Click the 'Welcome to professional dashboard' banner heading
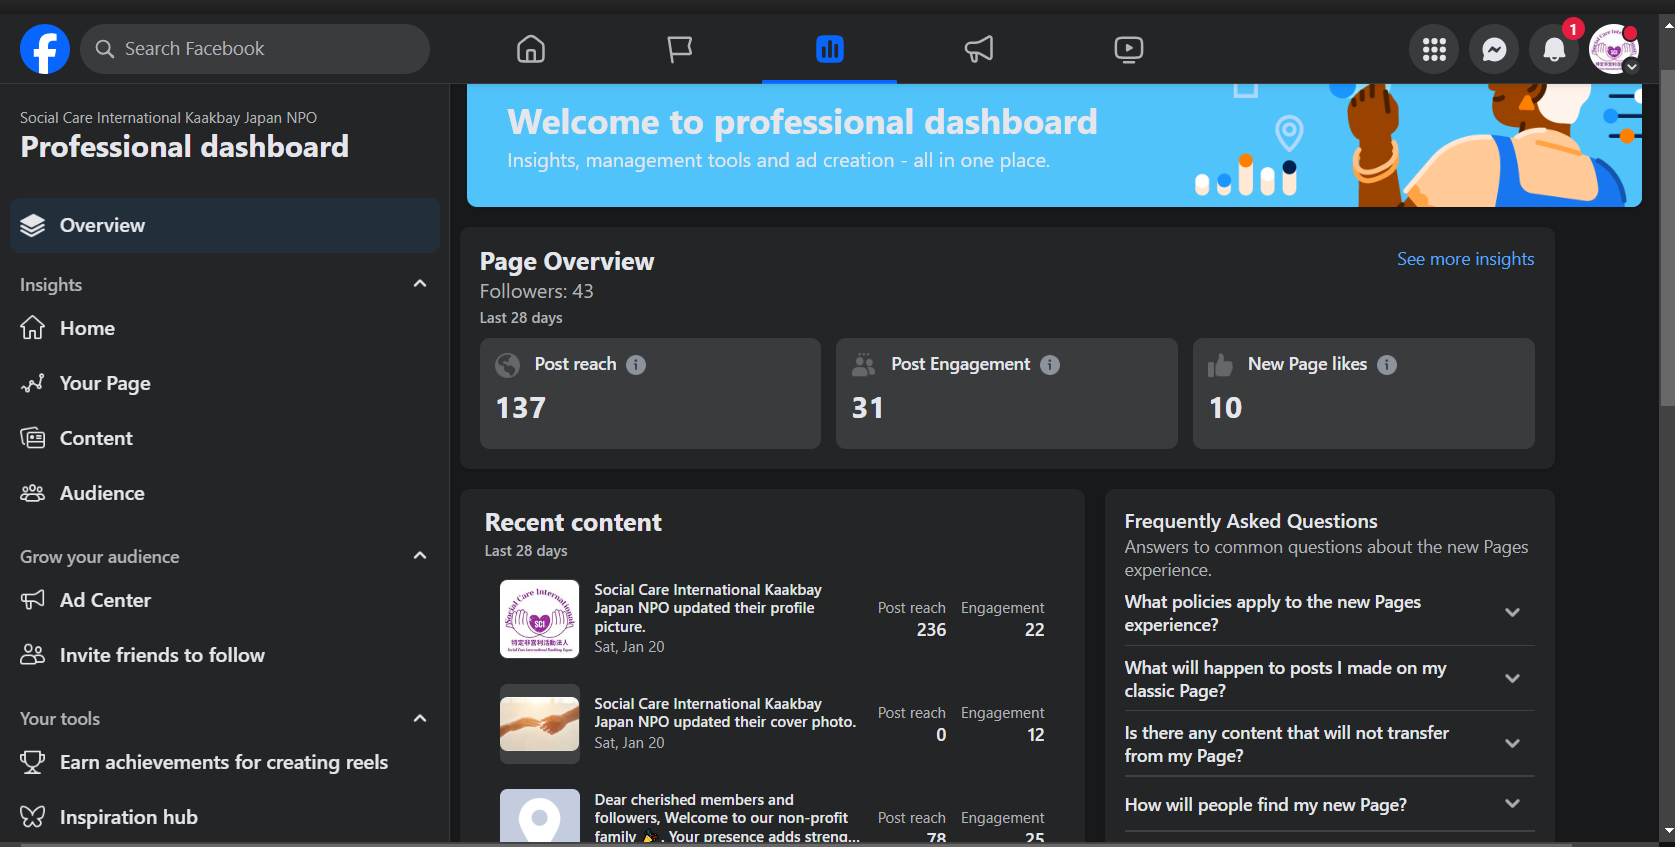The image size is (1675, 847). click(x=802, y=122)
